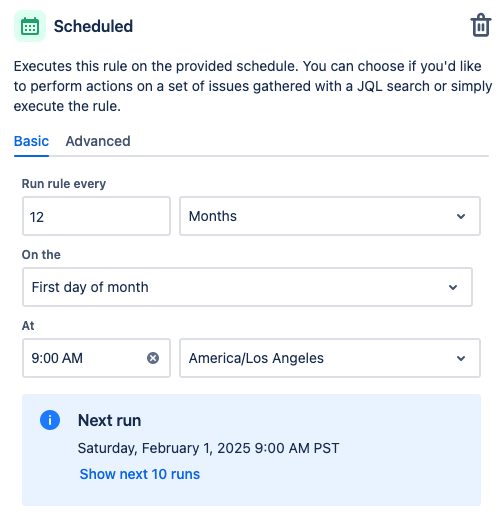Click the rule description paragraph text
The width and height of the screenshot is (500, 519).
tap(253, 86)
